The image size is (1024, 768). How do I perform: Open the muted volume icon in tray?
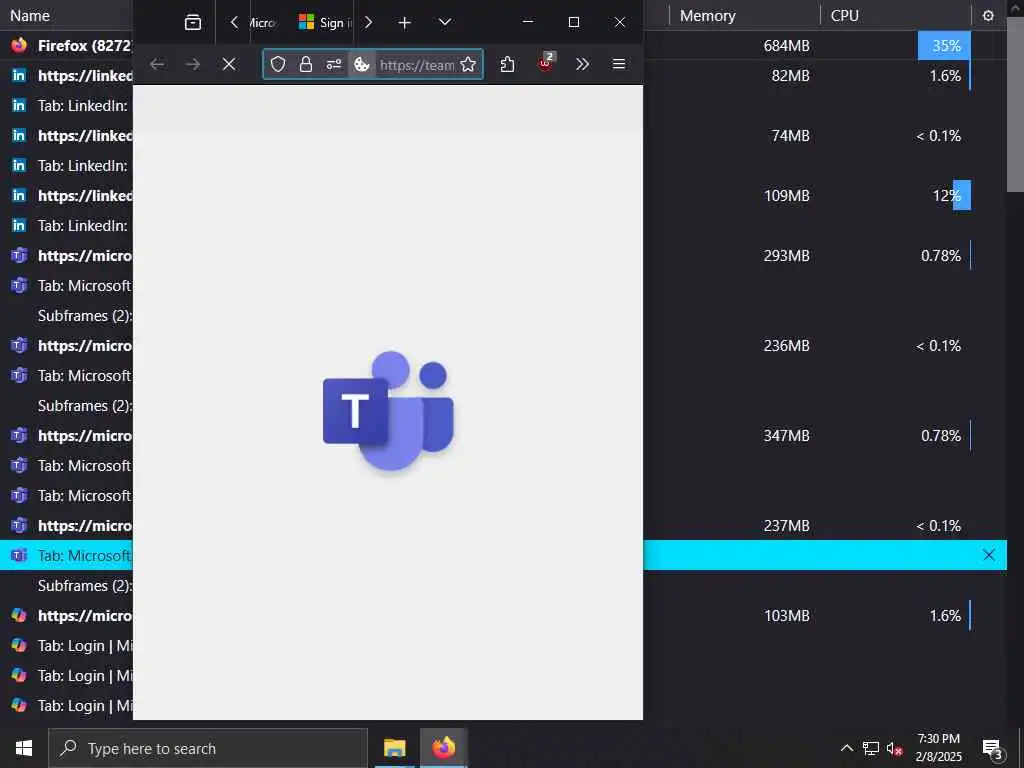coord(895,749)
